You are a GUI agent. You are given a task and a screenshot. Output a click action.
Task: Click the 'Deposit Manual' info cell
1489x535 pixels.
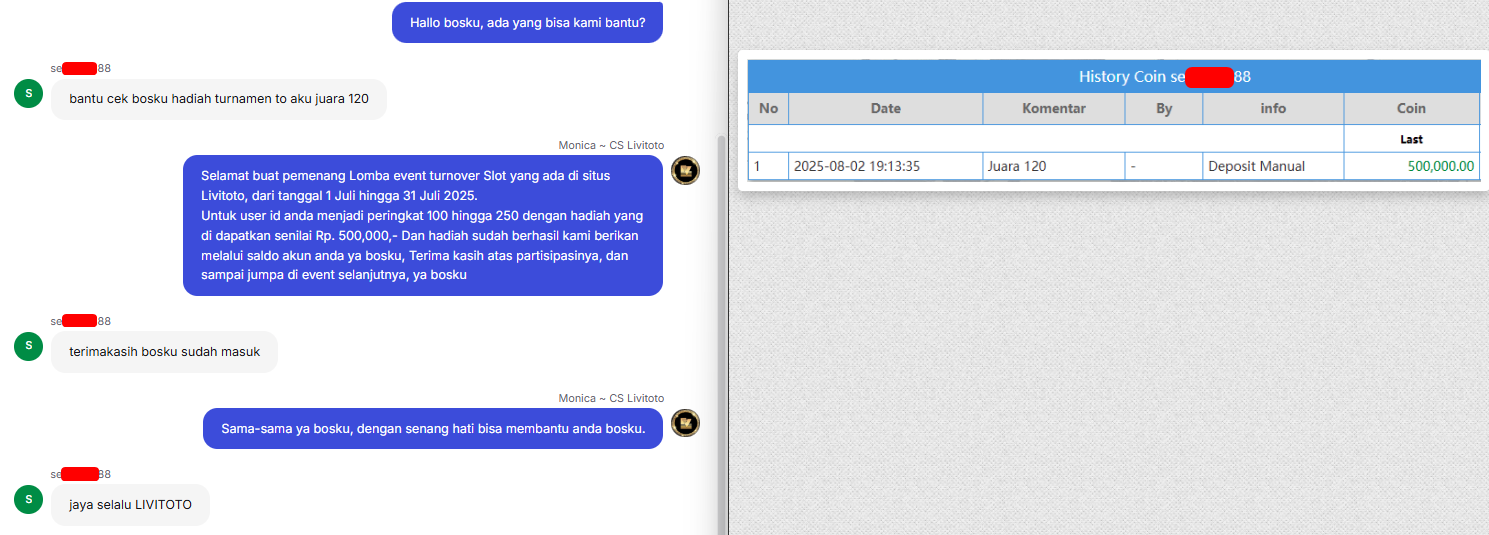click(x=1273, y=166)
